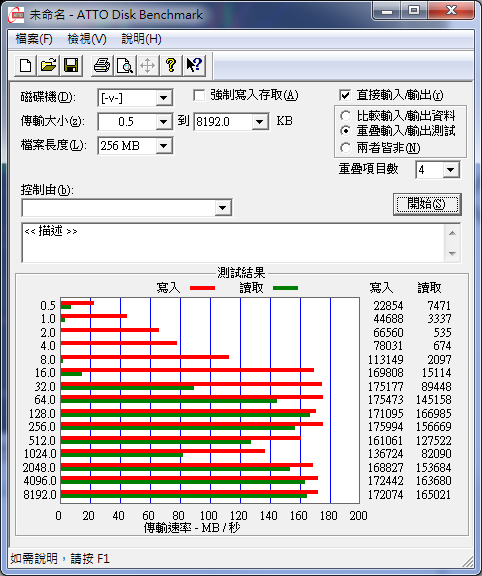The height and width of the screenshot is (576, 482).
Task: Click the 讀取 column header above results
Action: click(x=429, y=288)
